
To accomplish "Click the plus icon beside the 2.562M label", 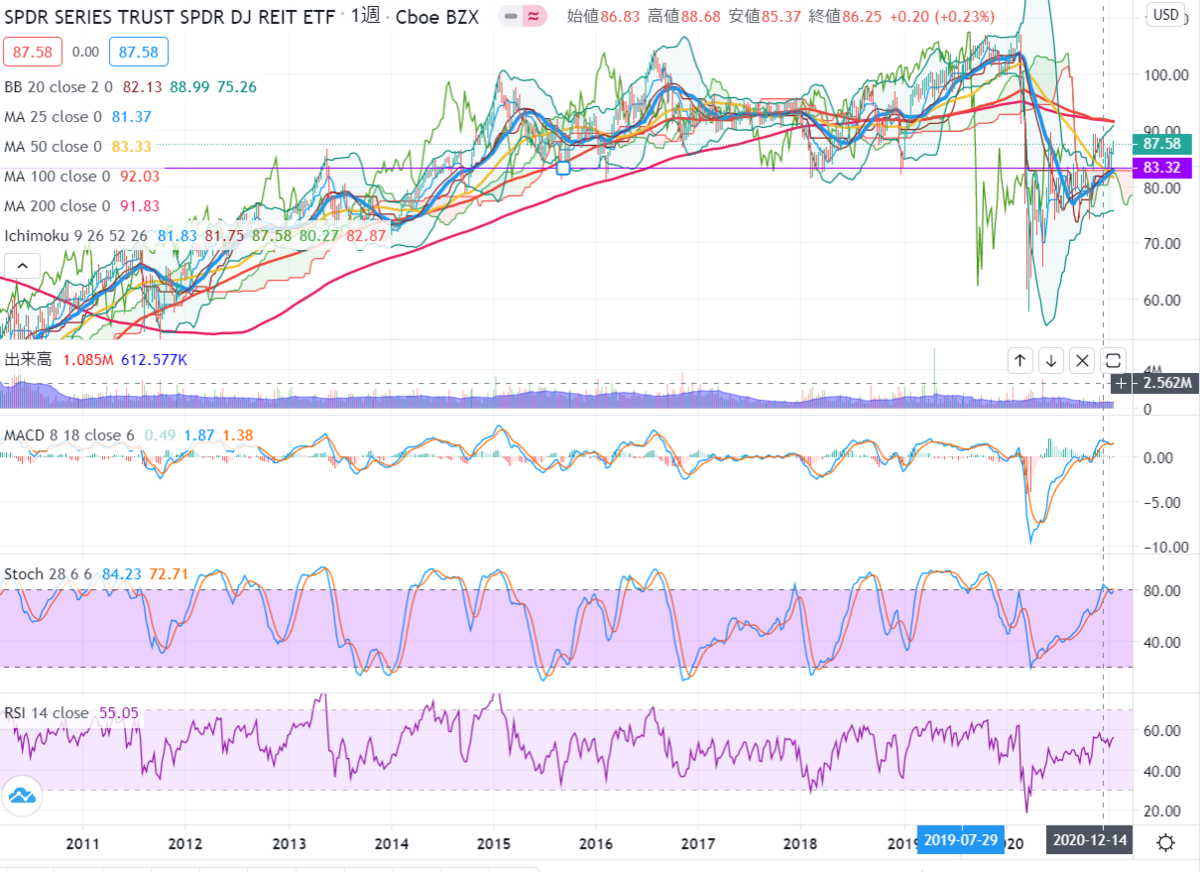I will pyautogui.click(x=1122, y=383).
